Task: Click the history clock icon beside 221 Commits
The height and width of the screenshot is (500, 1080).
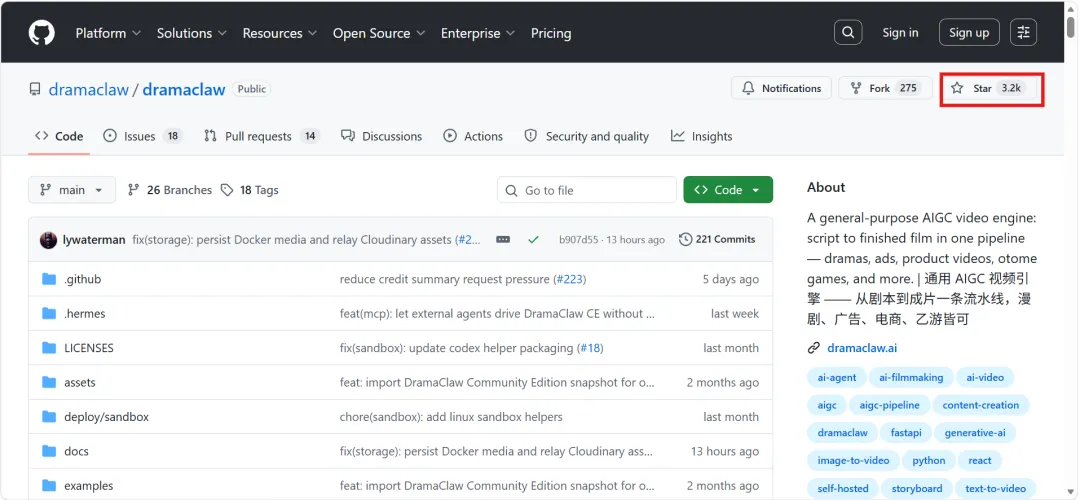Action: click(685, 240)
